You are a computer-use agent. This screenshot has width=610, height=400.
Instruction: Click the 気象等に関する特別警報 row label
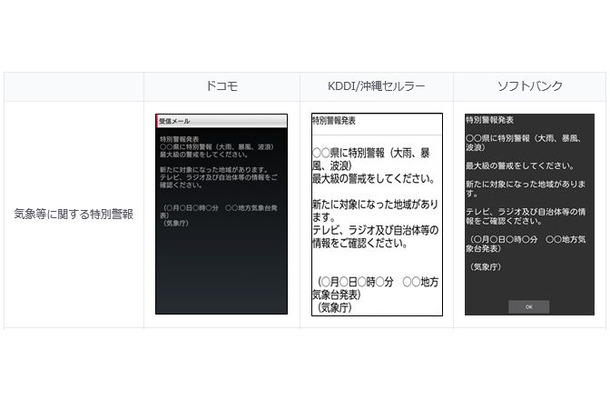pos(74,214)
